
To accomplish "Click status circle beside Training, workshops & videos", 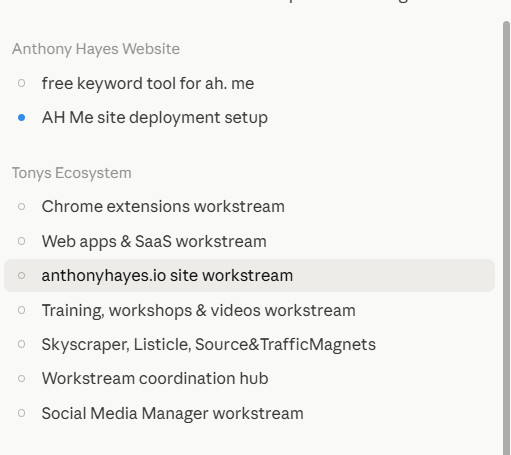I will pyautogui.click(x=21, y=310).
